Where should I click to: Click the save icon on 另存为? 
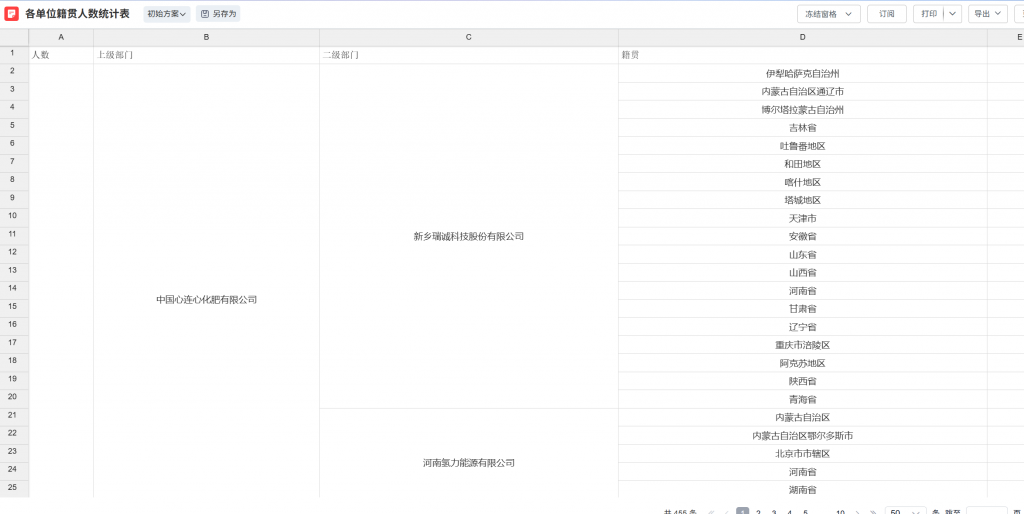tap(205, 14)
